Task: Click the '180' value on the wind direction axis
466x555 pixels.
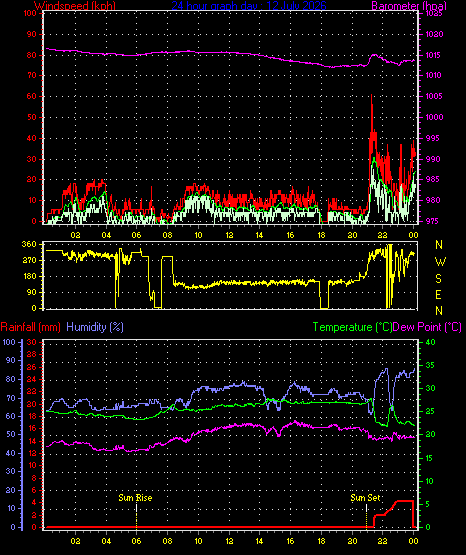Action: click(29, 276)
